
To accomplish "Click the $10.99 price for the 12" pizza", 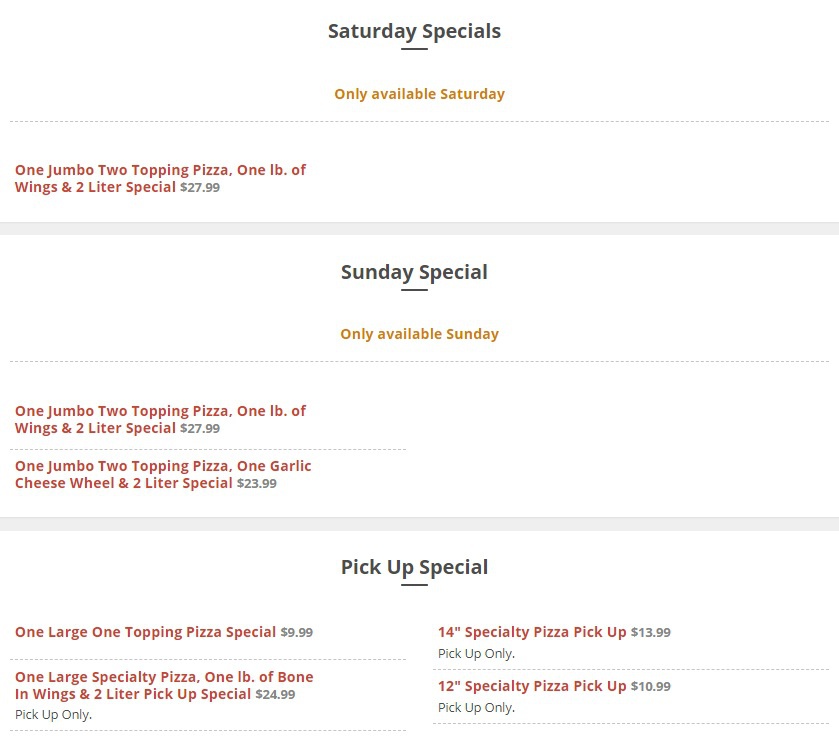I will [x=651, y=687].
